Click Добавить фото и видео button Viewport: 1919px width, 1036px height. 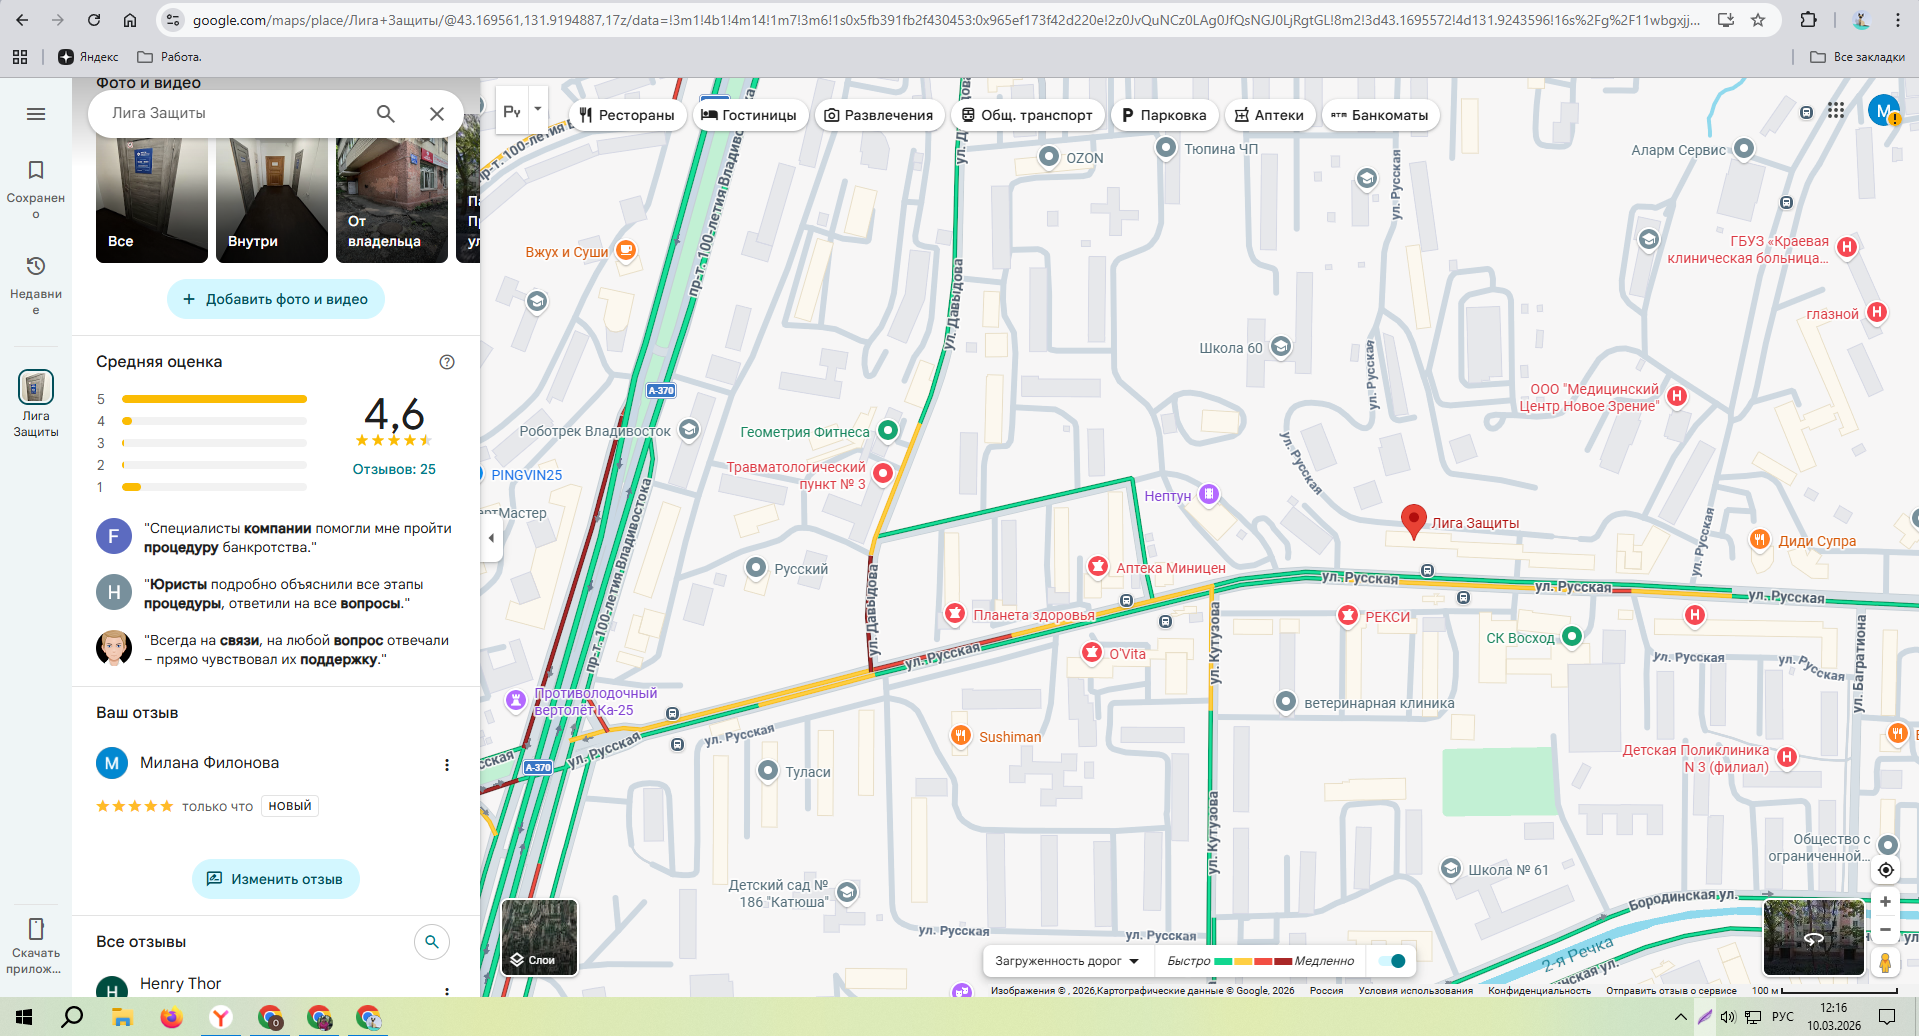(276, 299)
